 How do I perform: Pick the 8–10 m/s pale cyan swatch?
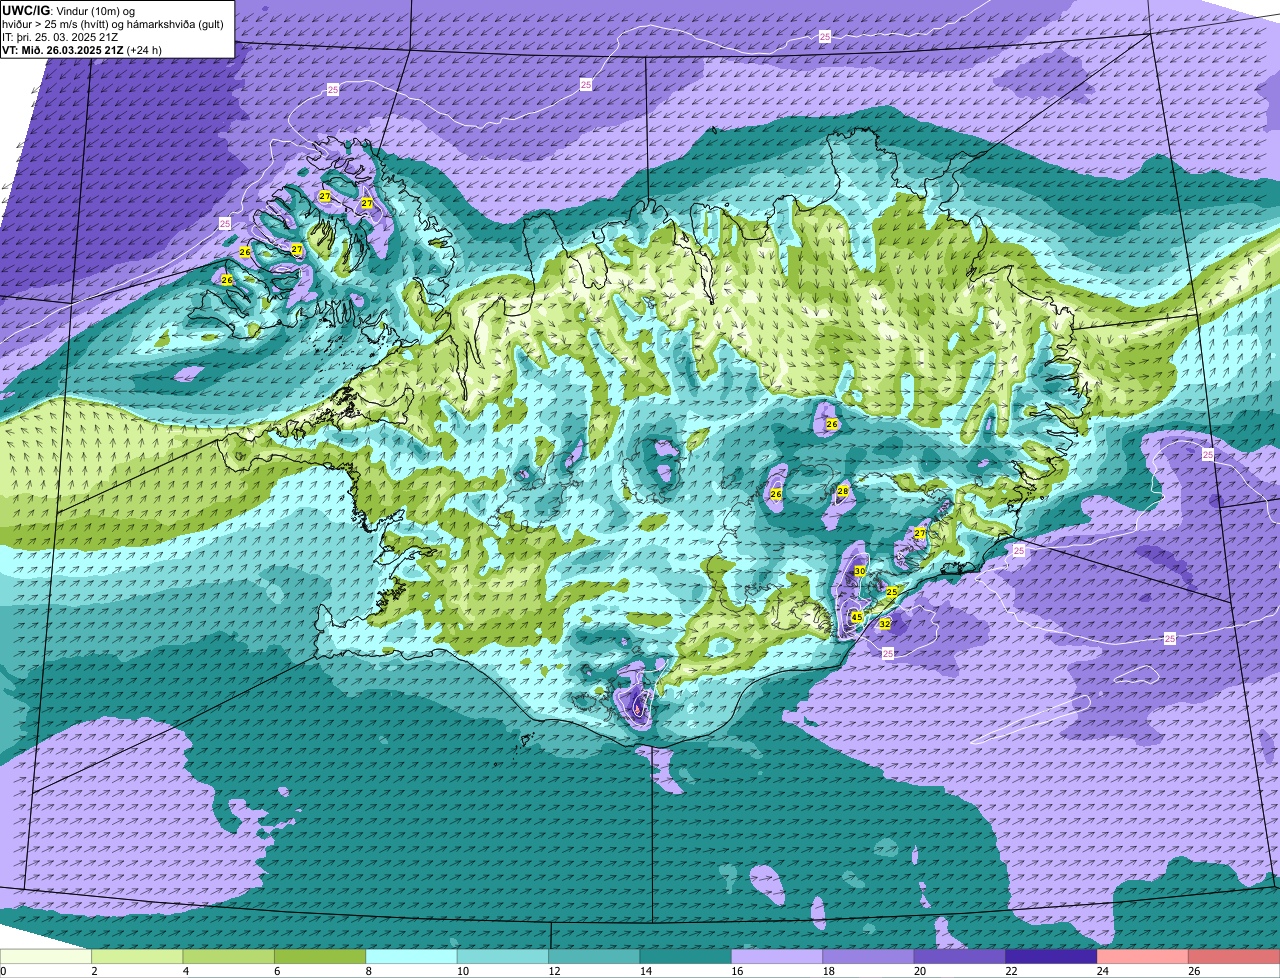point(411,956)
